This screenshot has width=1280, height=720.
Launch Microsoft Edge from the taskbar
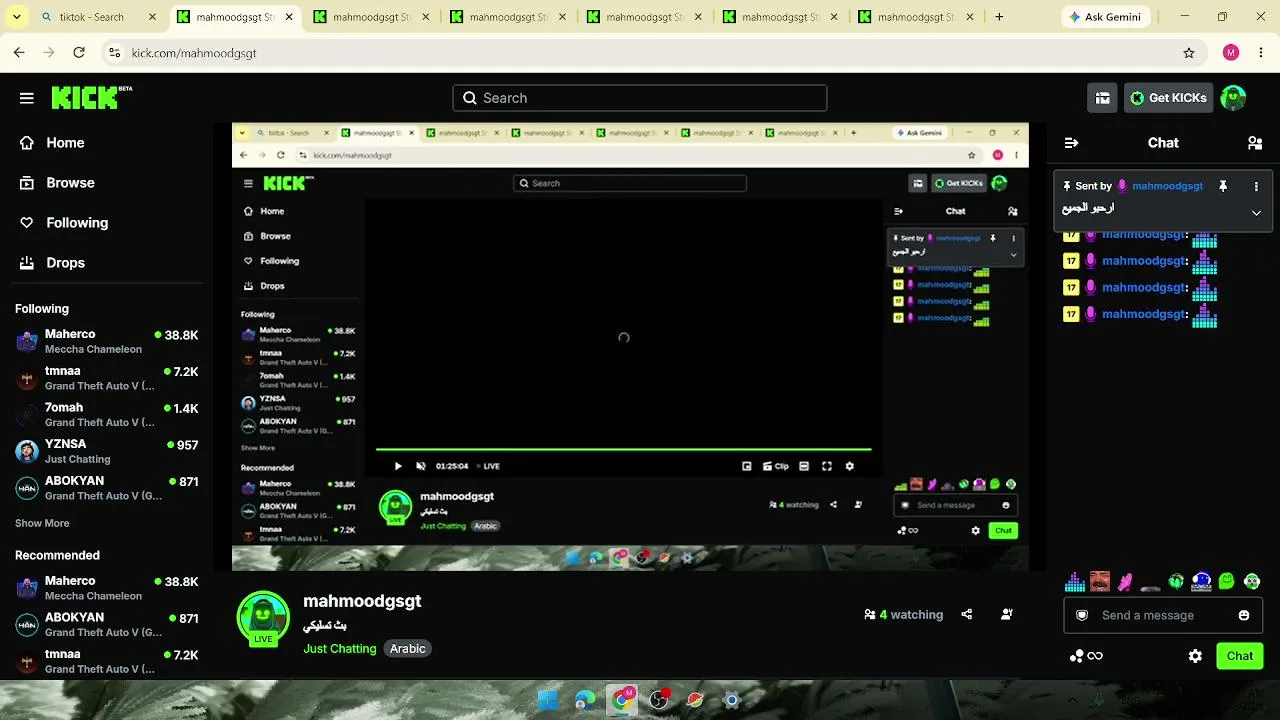pos(585,700)
